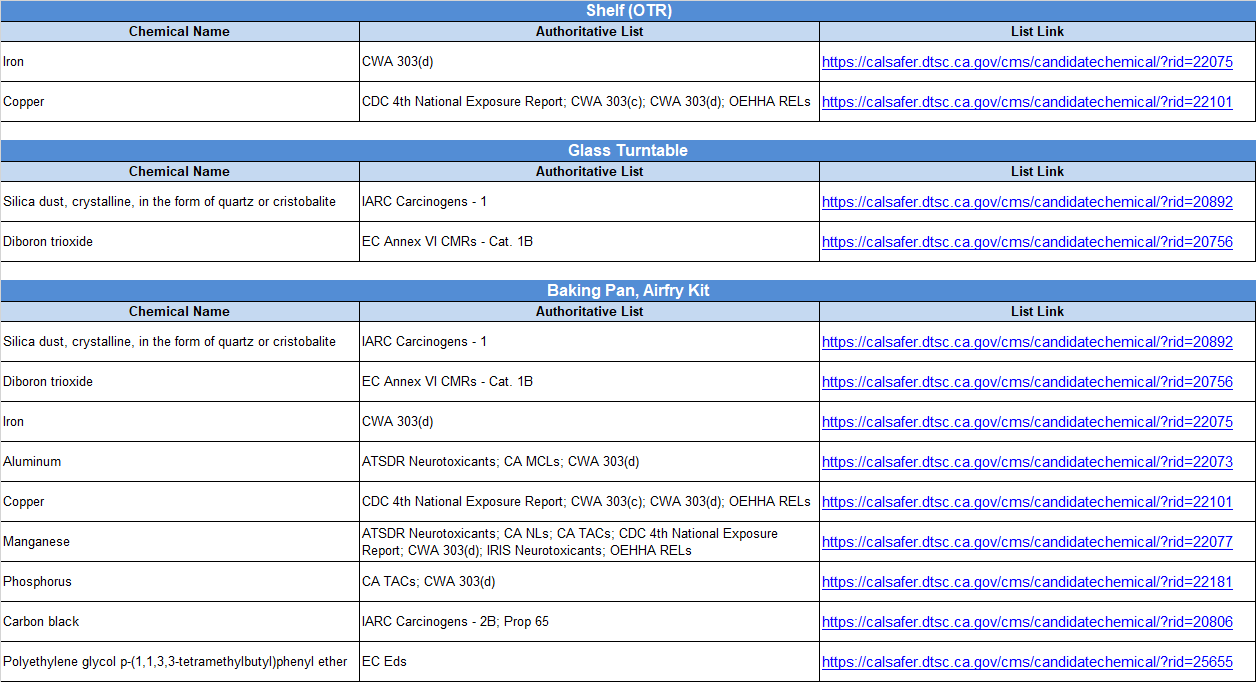The image size is (1257, 682).
Task: Select Copper's authoritative list under Baking Pan
Action: [590, 502]
